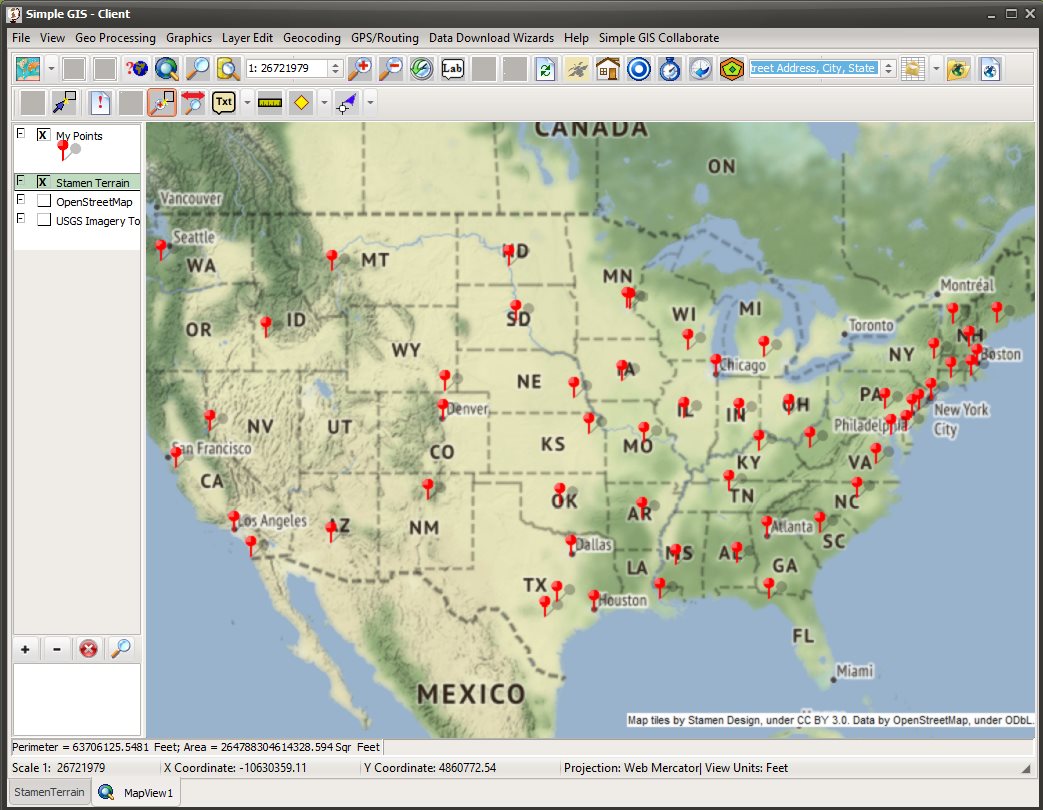Image resolution: width=1043 pixels, height=810 pixels.
Task: Enable the USGS Imagery layer
Action: [43, 219]
